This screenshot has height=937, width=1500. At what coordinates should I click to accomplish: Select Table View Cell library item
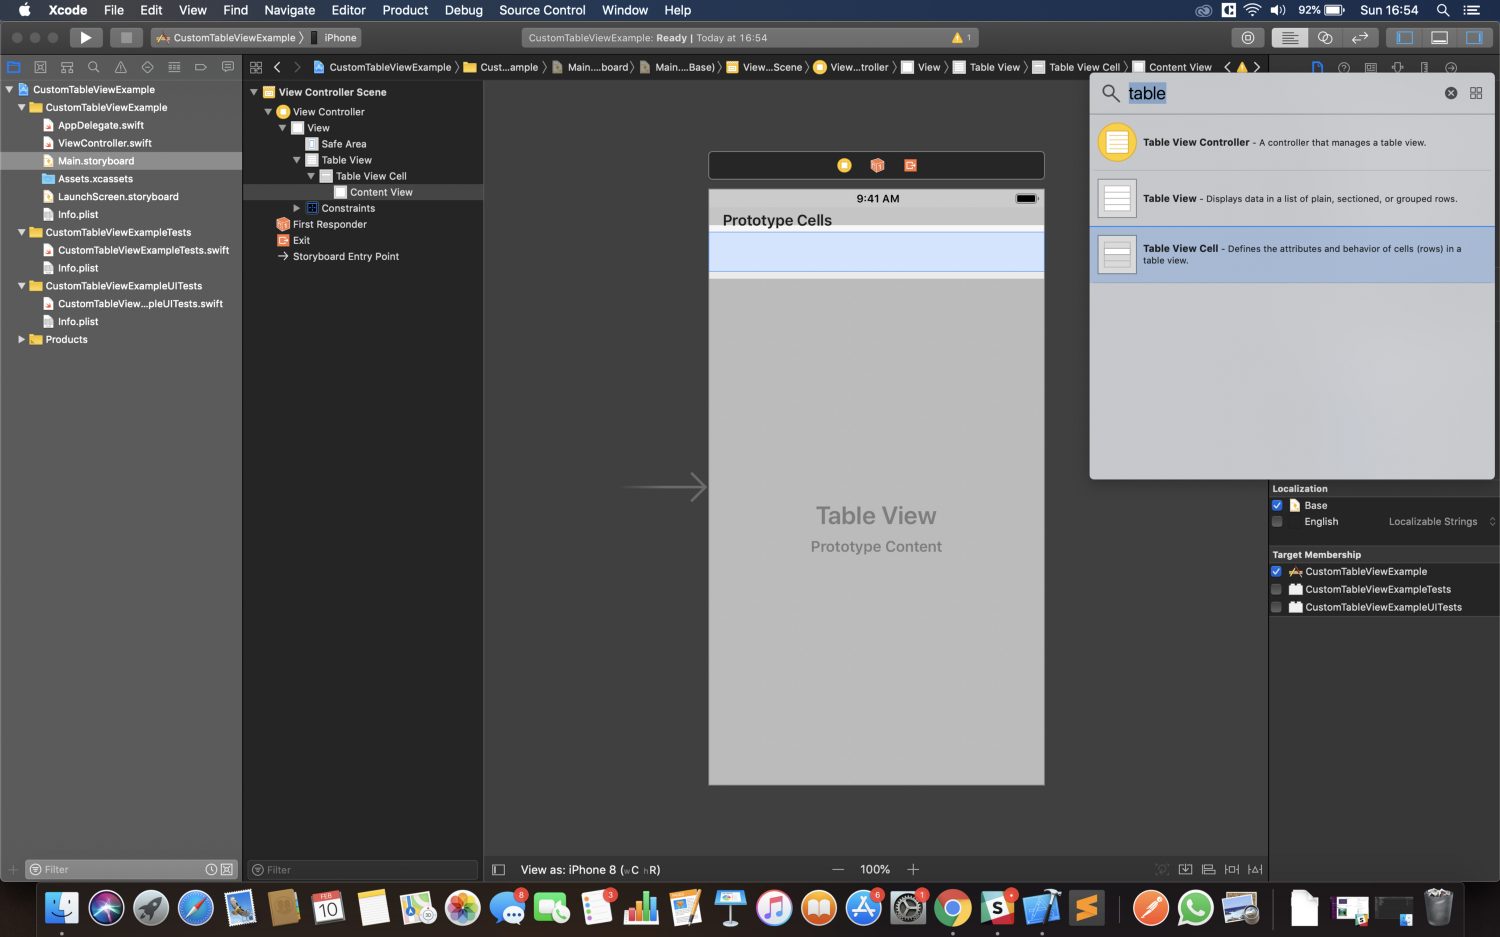tap(1292, 254)
